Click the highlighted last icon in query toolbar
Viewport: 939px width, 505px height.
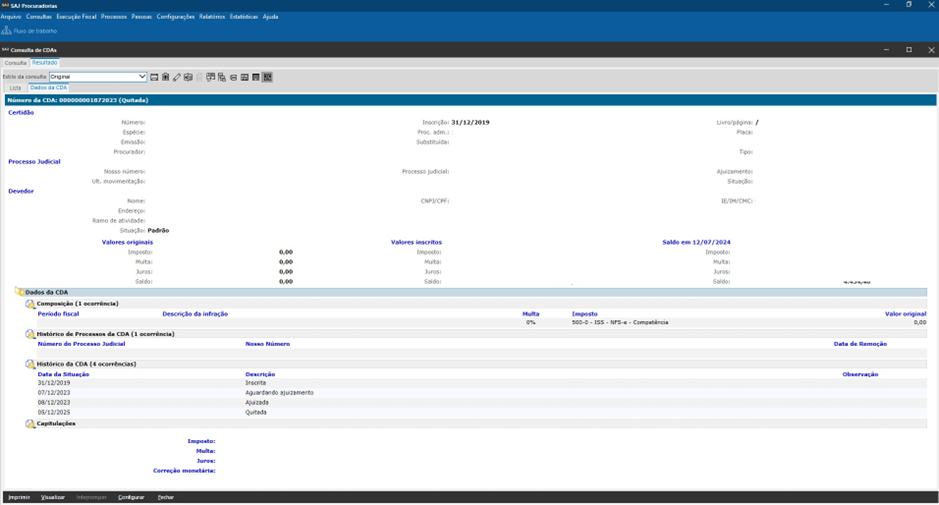click(267, 77)
